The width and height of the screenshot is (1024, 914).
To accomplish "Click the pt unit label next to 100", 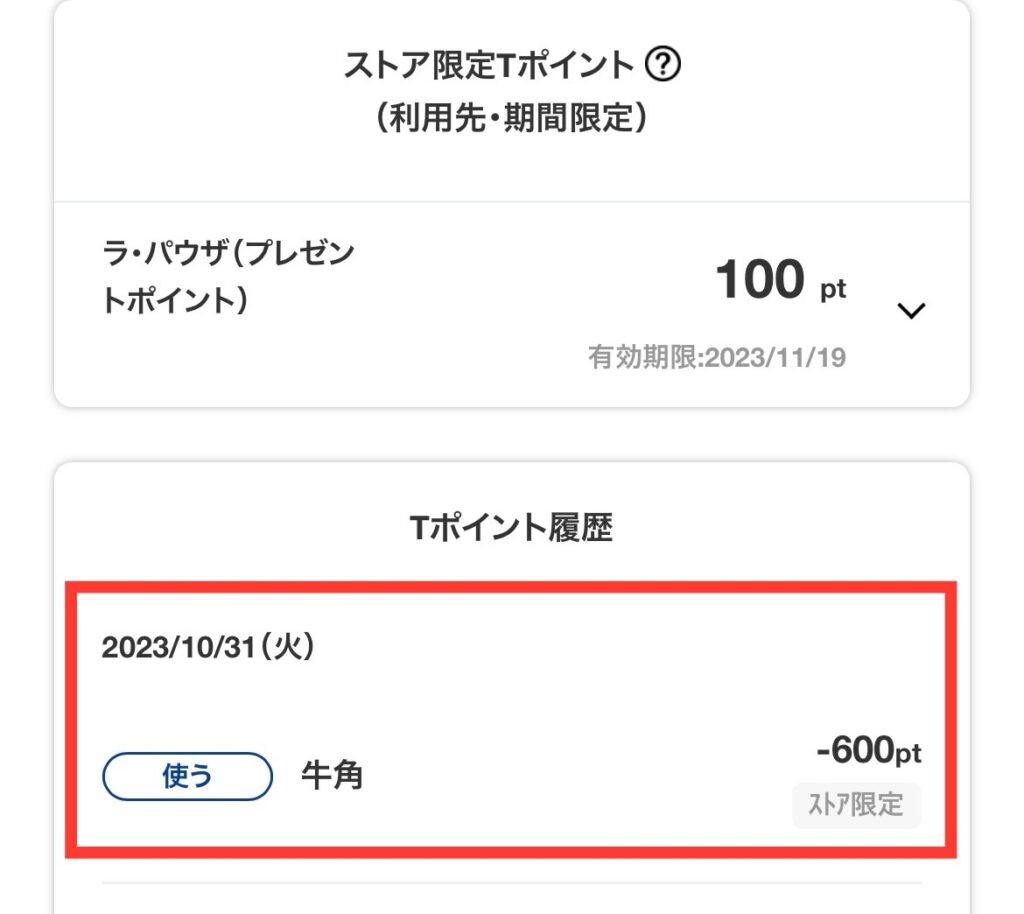I will click(834, 289).
